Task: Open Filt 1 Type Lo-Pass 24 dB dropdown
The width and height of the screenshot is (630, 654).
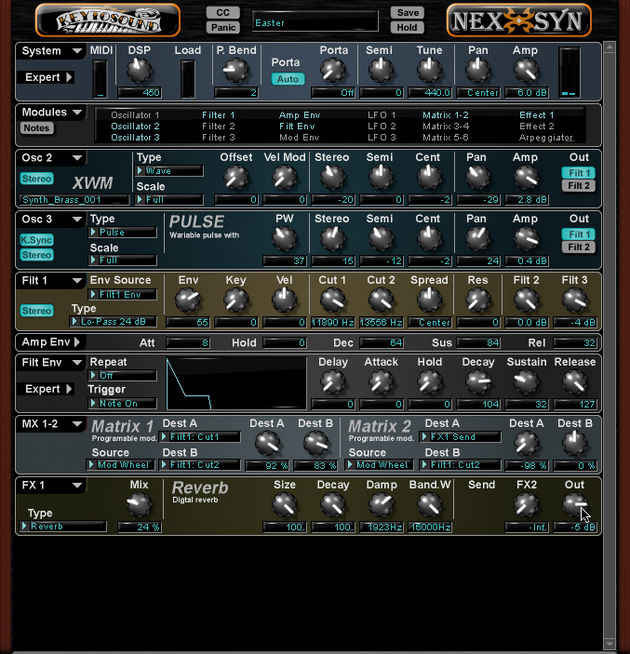Action: point(113,322)
